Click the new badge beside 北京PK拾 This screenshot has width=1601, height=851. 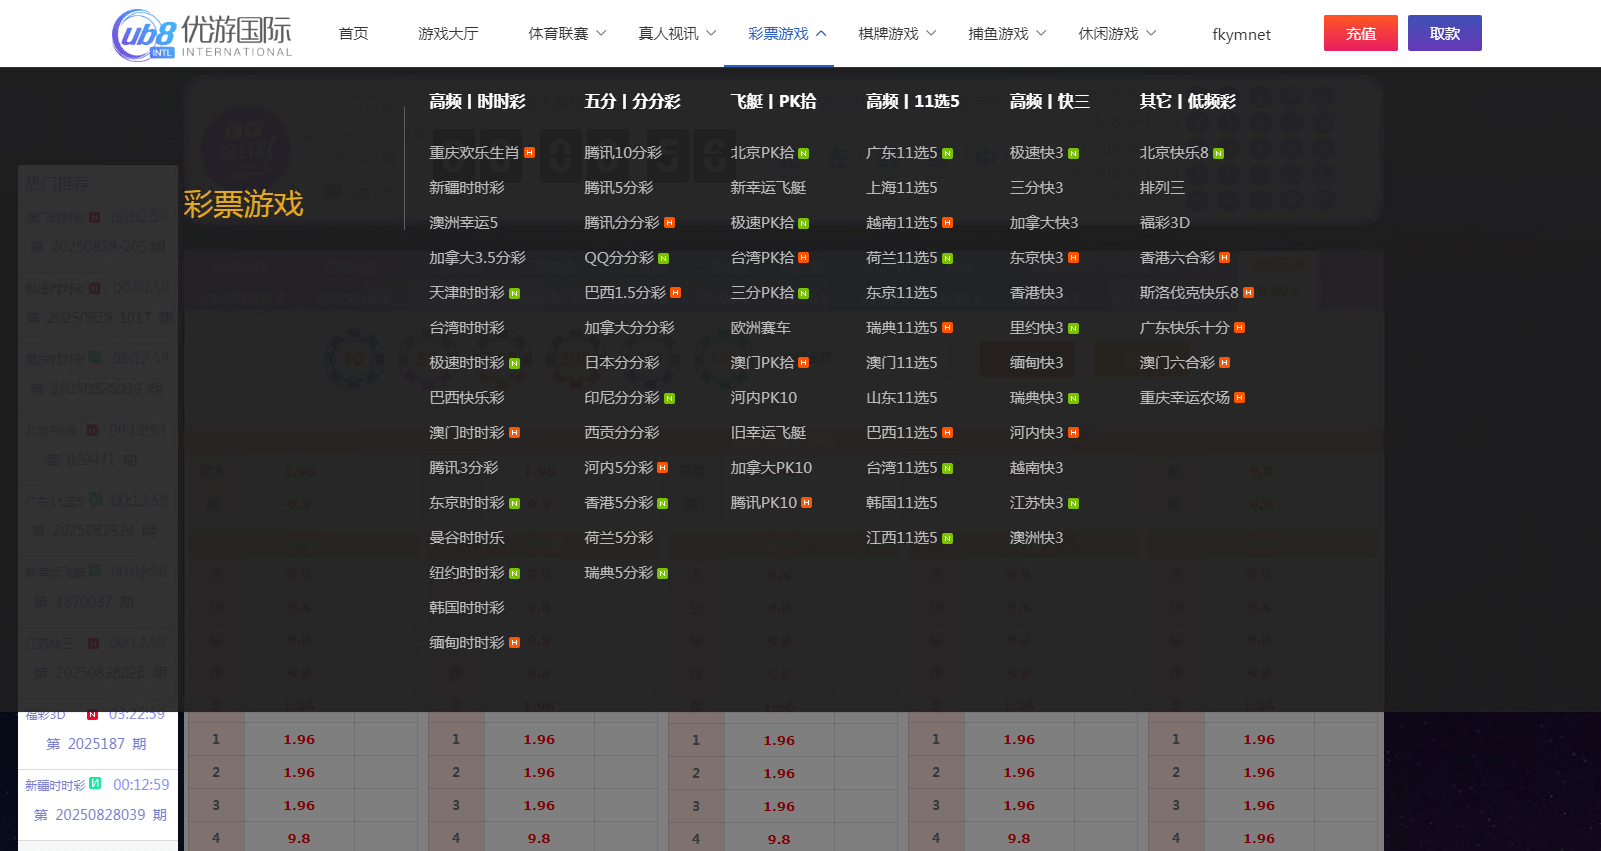coord(803,154)
